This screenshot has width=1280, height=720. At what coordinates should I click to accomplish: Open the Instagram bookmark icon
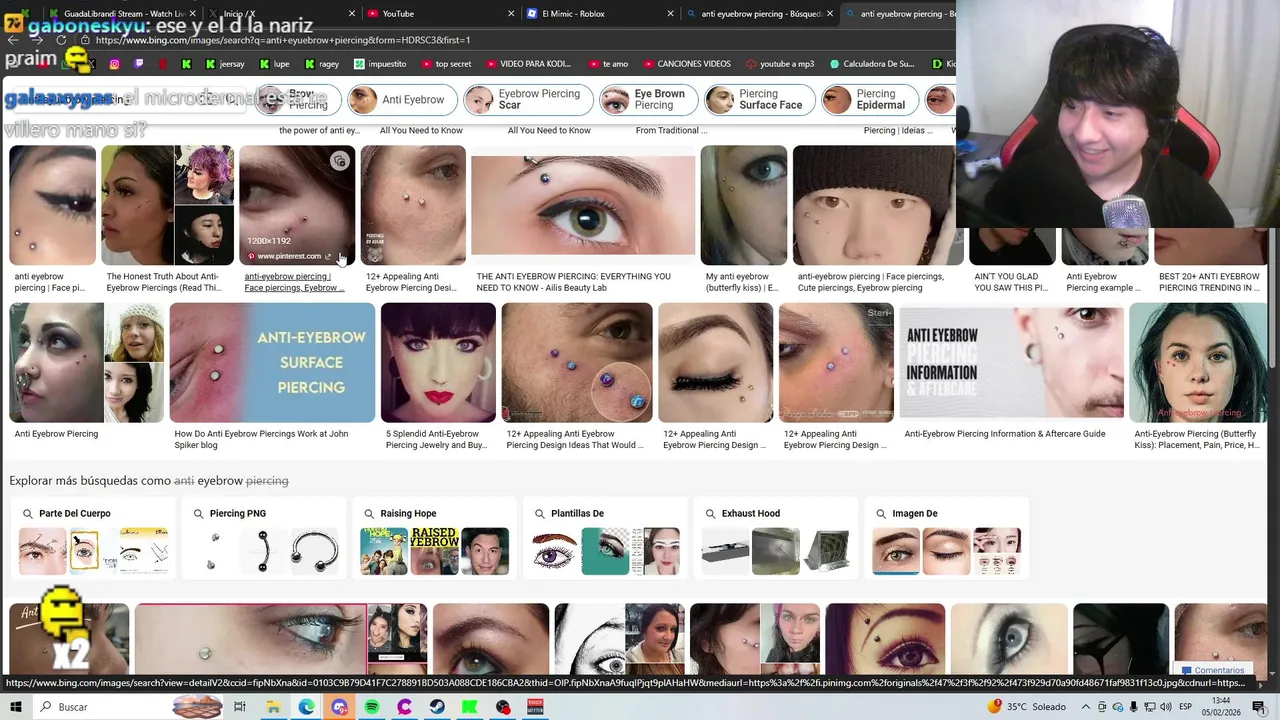click(x=115, y=64)
